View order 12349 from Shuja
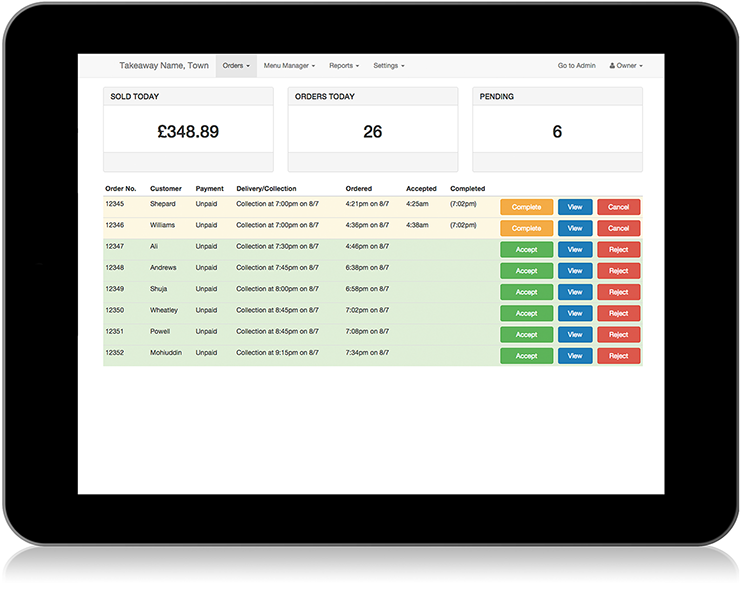The height and width of the screenshot is (591, 742). (x=575, y=292)
